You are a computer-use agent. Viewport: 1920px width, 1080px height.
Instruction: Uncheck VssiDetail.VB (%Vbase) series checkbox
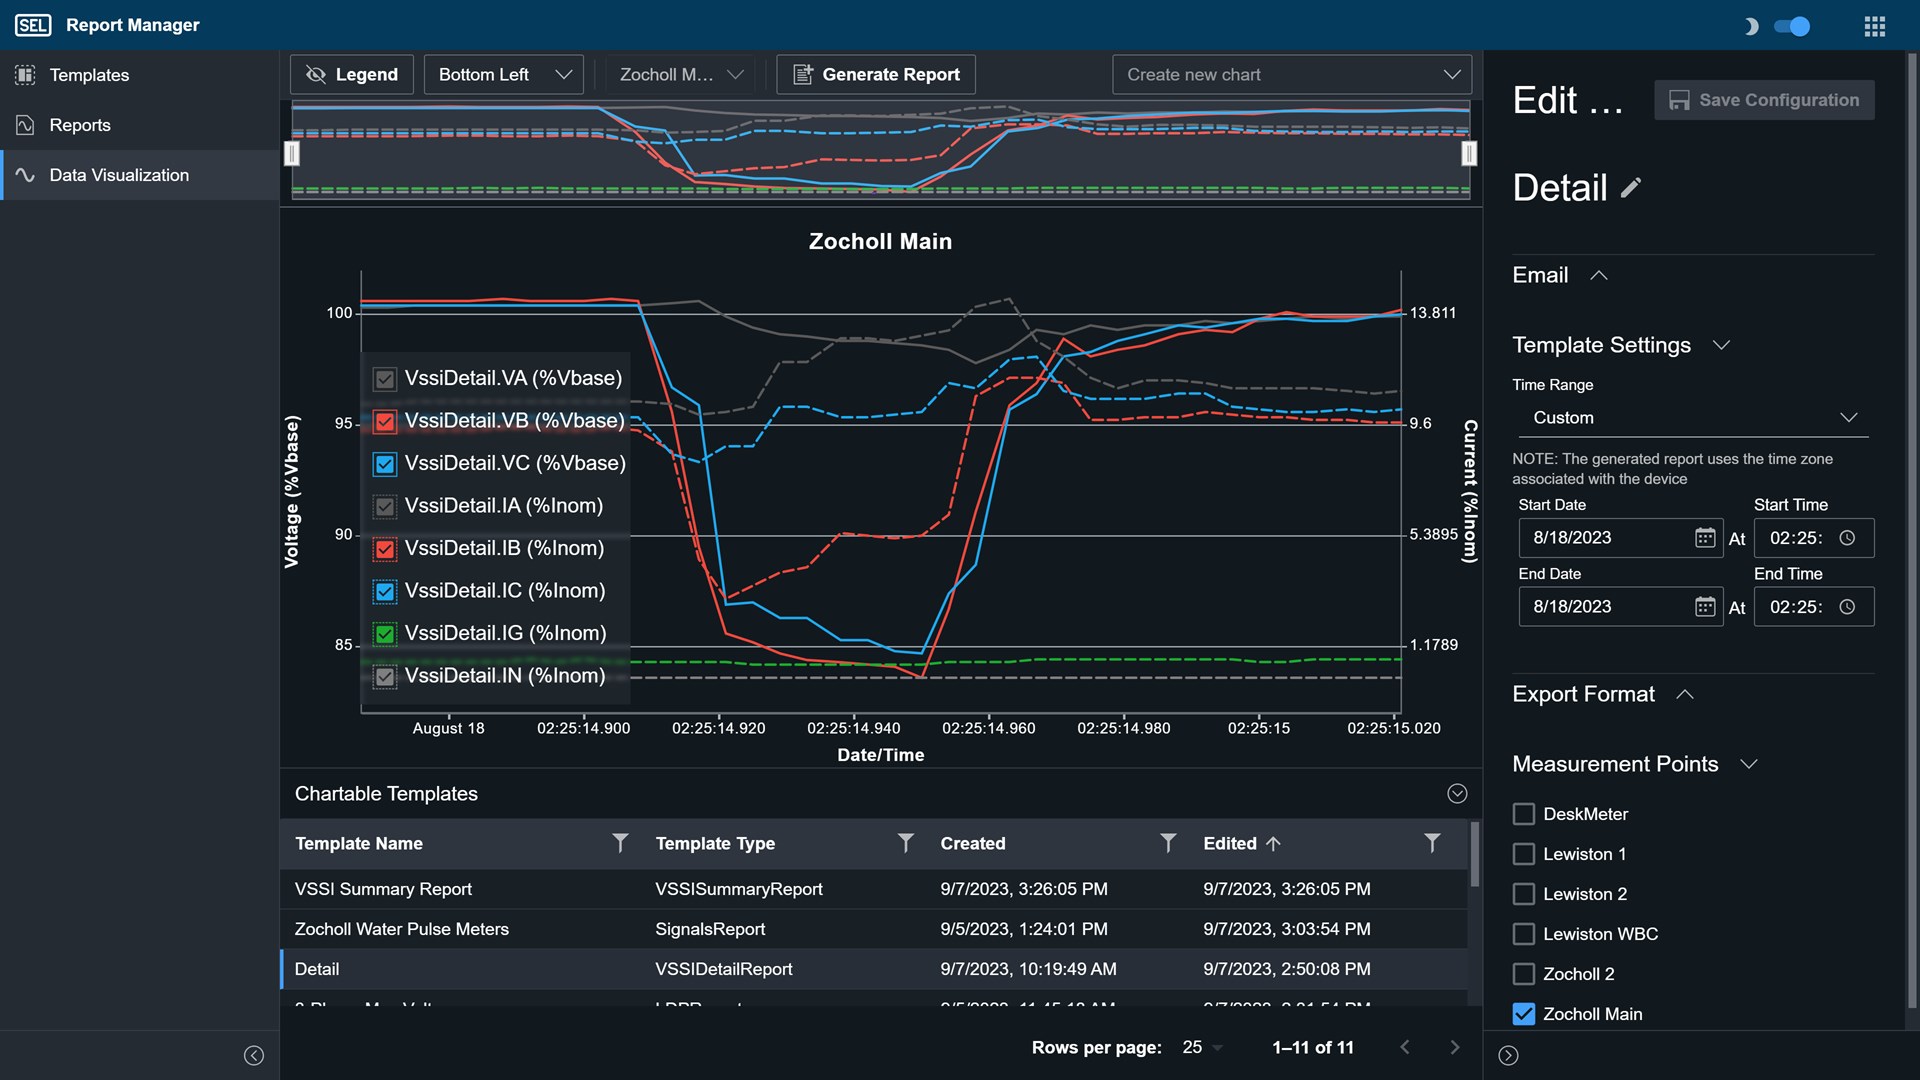(385, 421)
